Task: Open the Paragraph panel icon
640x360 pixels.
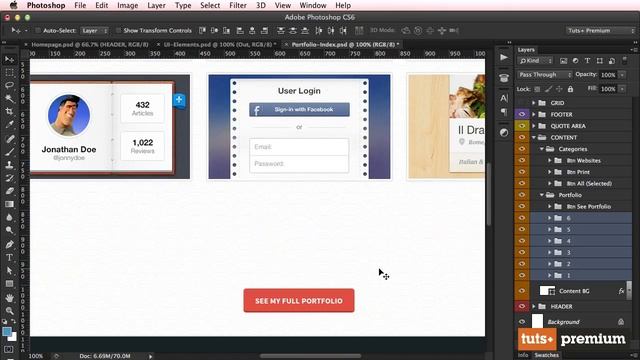Action: (504, 111)
